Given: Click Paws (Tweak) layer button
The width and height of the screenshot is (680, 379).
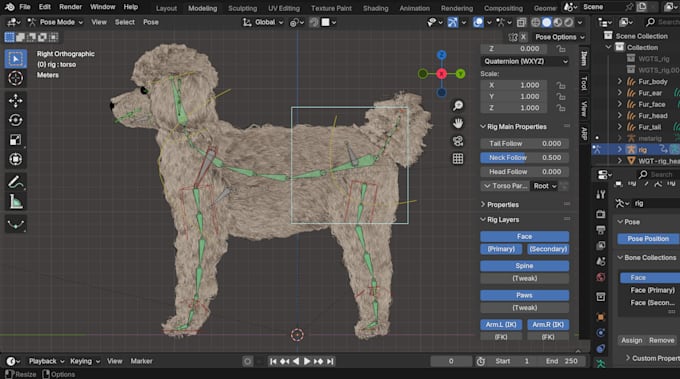Looking at the screenshot, I should click(x=524, y=308).
